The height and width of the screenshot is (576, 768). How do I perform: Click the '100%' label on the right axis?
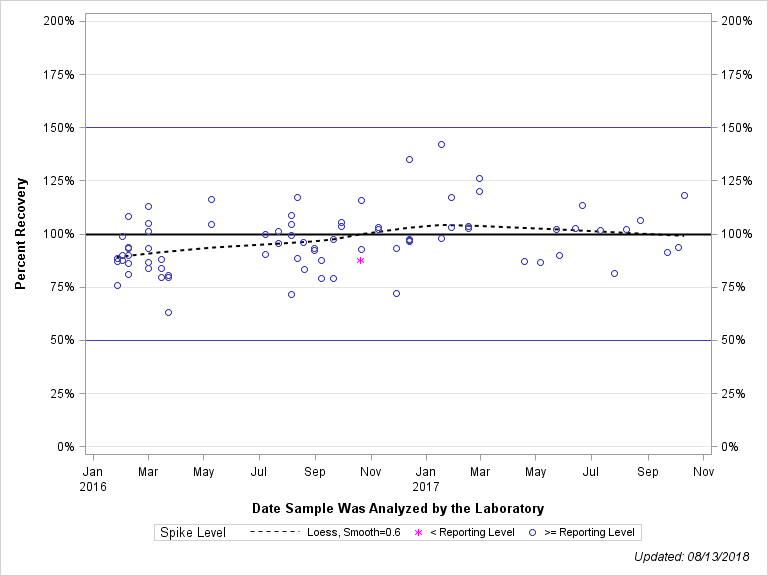point(737,234)
